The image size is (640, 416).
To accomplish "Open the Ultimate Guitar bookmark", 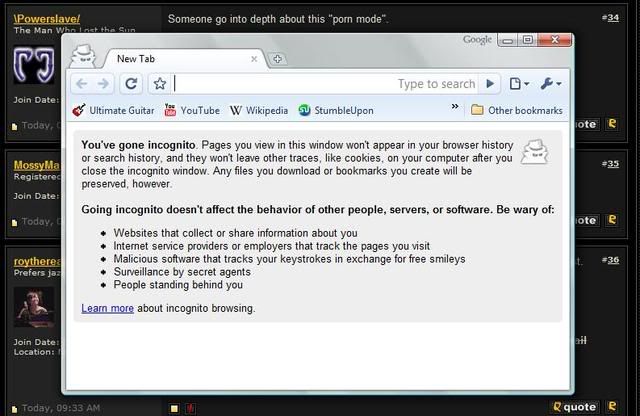I will pos(113,110).
